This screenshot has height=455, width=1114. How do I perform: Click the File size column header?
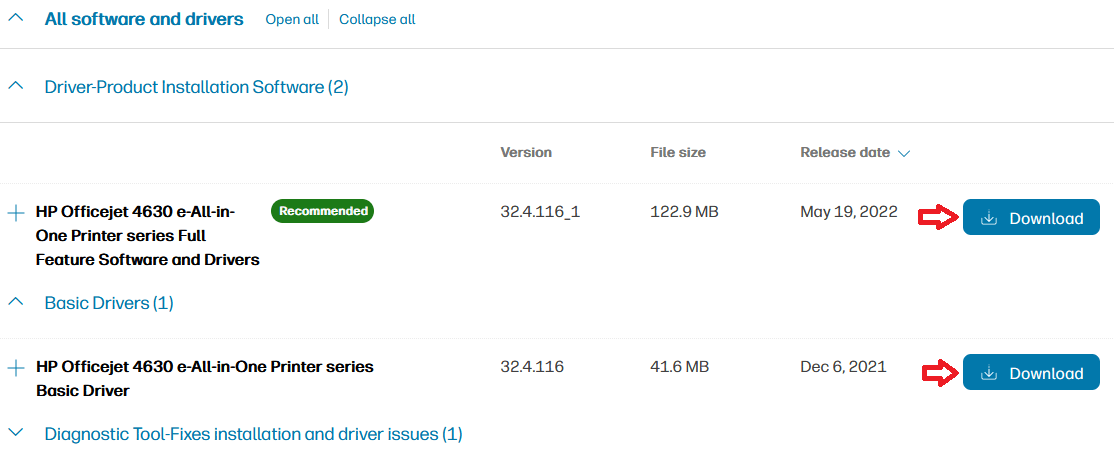(678, 153)
